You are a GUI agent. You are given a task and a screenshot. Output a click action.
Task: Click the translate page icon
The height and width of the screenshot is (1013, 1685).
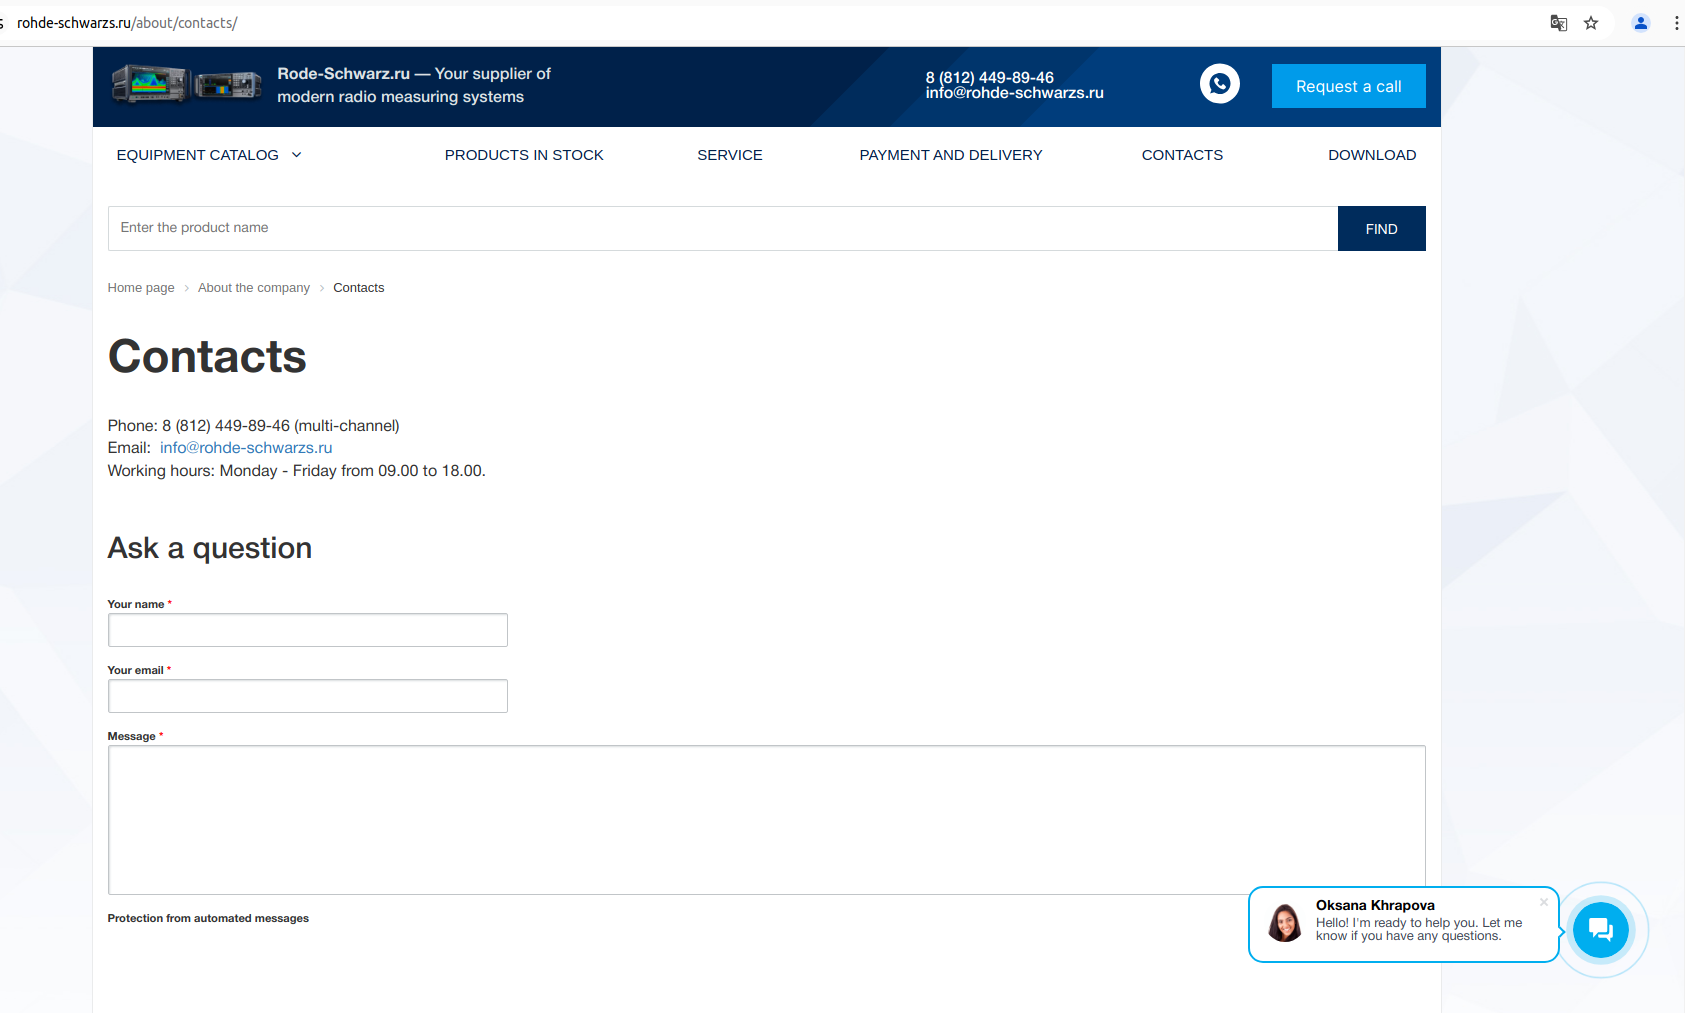click(x=1558, y=23)
